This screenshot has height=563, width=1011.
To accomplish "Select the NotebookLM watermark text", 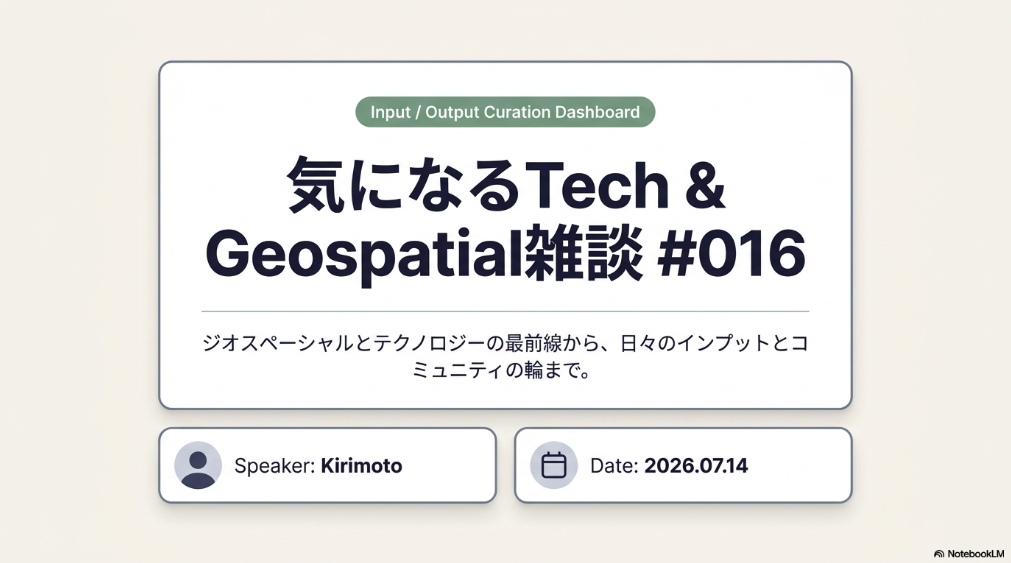I will pyautogui.click(x=976, y=554).
